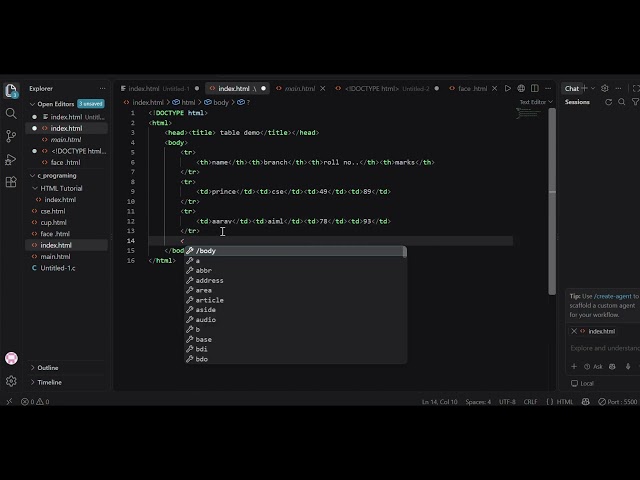Switch to face .html tab
640x480 pixels.
[472, 88]
